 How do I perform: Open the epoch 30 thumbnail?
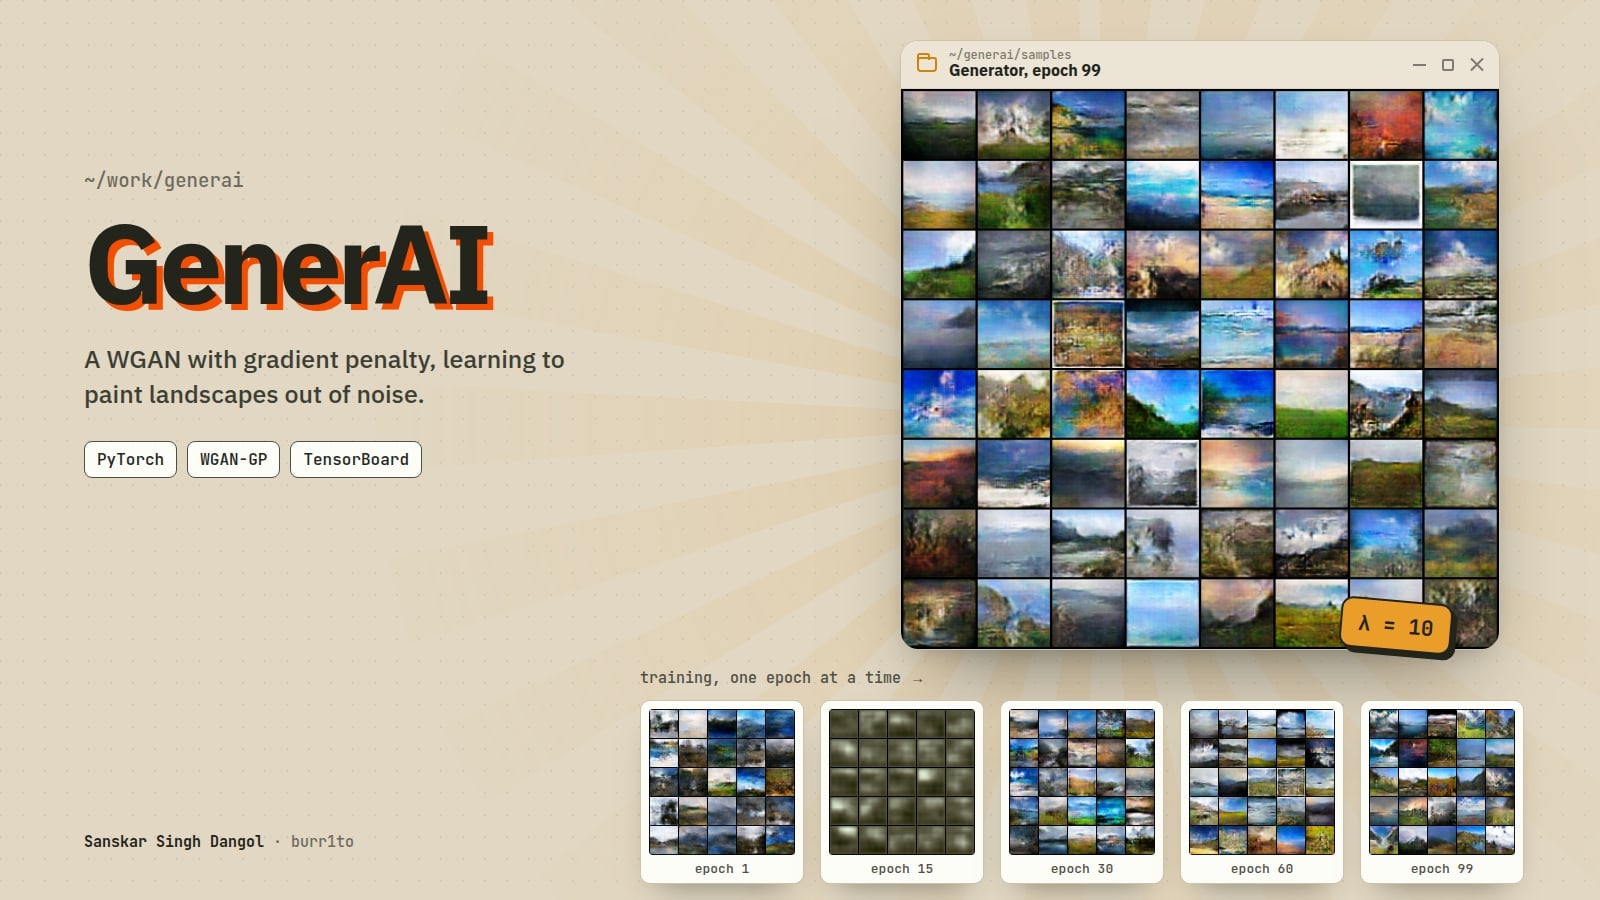1082,792
